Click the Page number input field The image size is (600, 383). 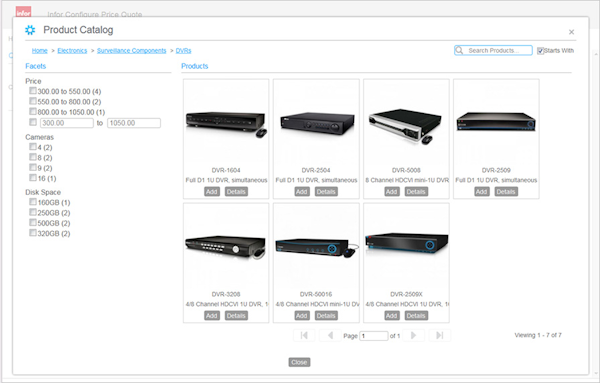point(374,336)
